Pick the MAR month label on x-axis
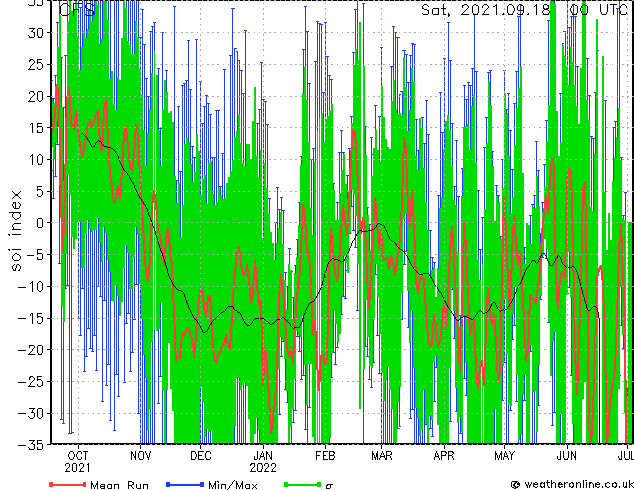 pos(381,454)
